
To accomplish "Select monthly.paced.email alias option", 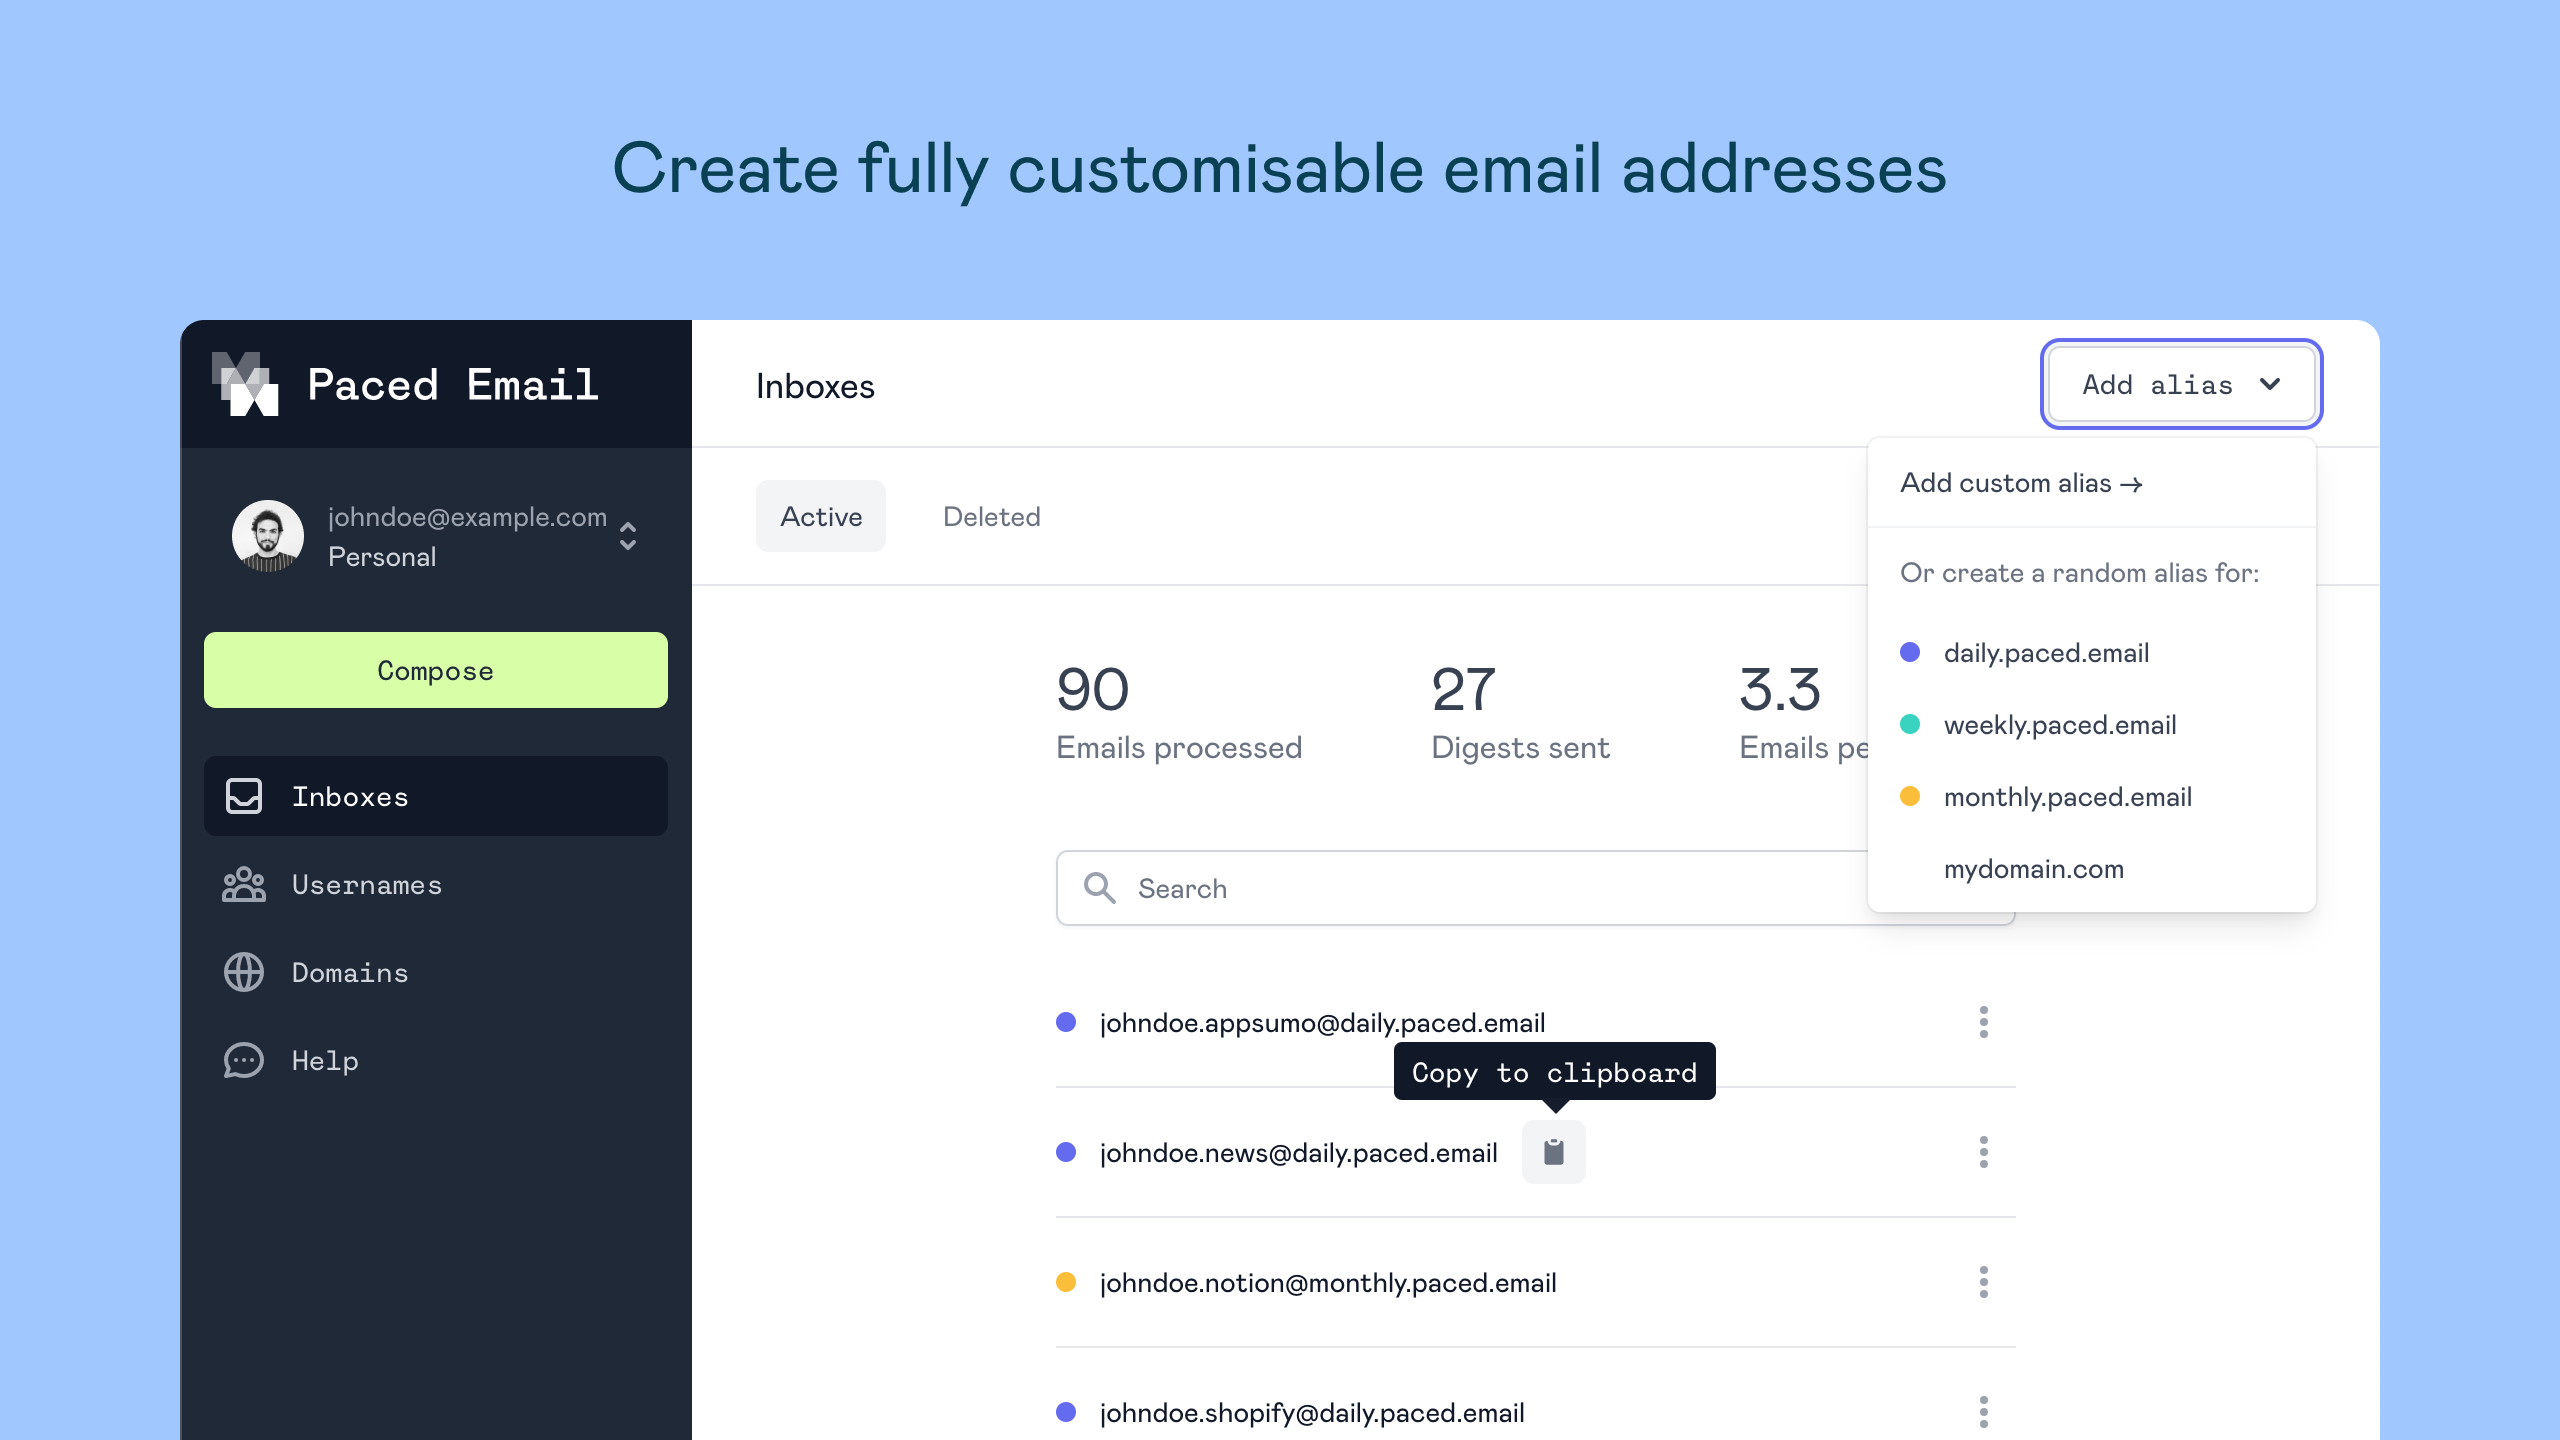I will tap(2068, 796).
